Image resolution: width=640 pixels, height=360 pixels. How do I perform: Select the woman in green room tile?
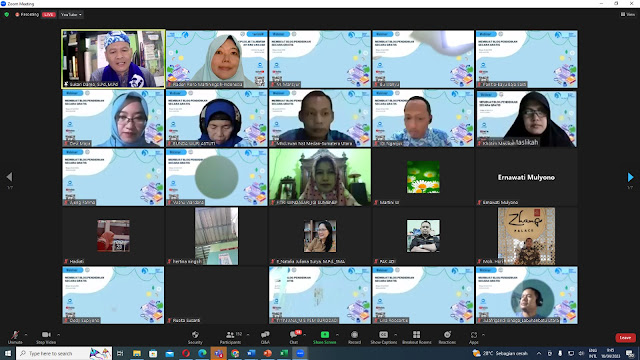(320, 177)
